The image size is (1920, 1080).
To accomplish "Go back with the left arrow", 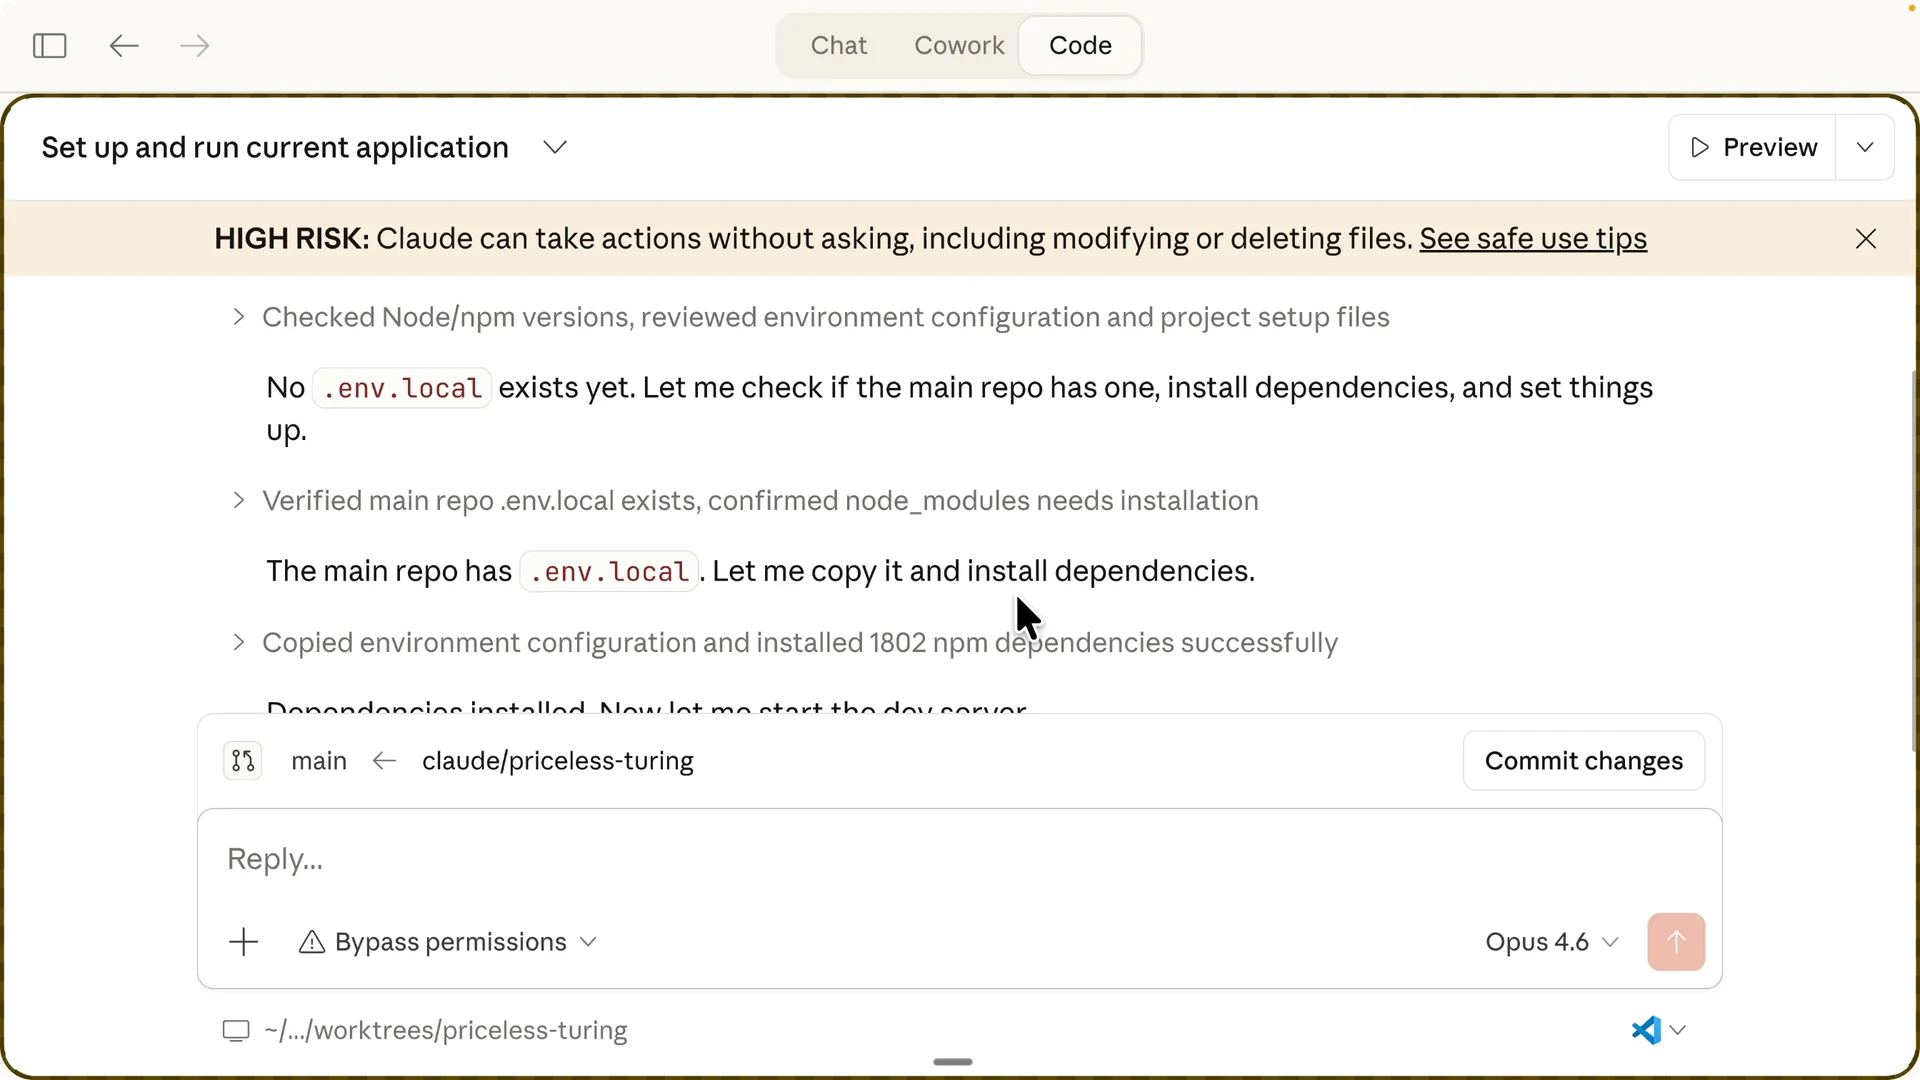I will tap(123, 46).
